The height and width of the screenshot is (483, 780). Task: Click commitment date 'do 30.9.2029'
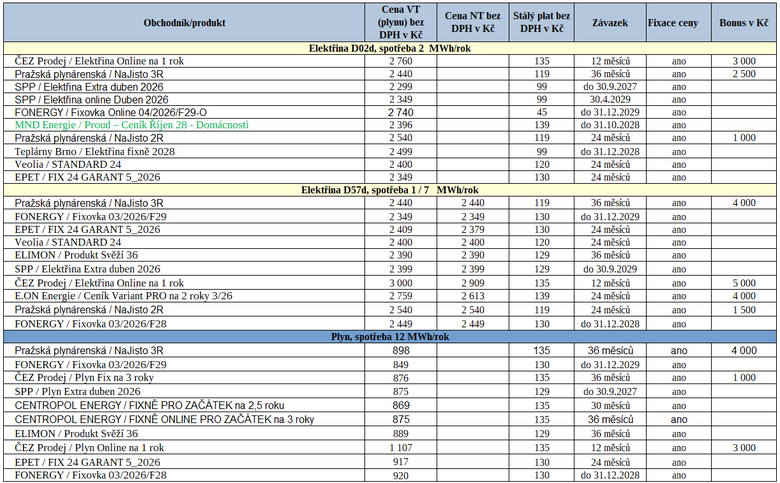click(x=610, y=269)
